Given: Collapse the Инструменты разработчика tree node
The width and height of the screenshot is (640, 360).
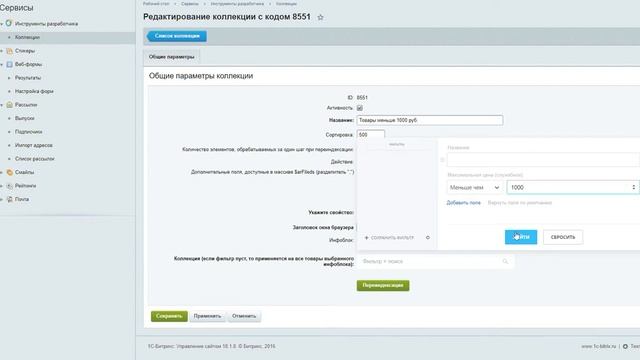Looking at the screenshot, I should (x=2, y=24).
